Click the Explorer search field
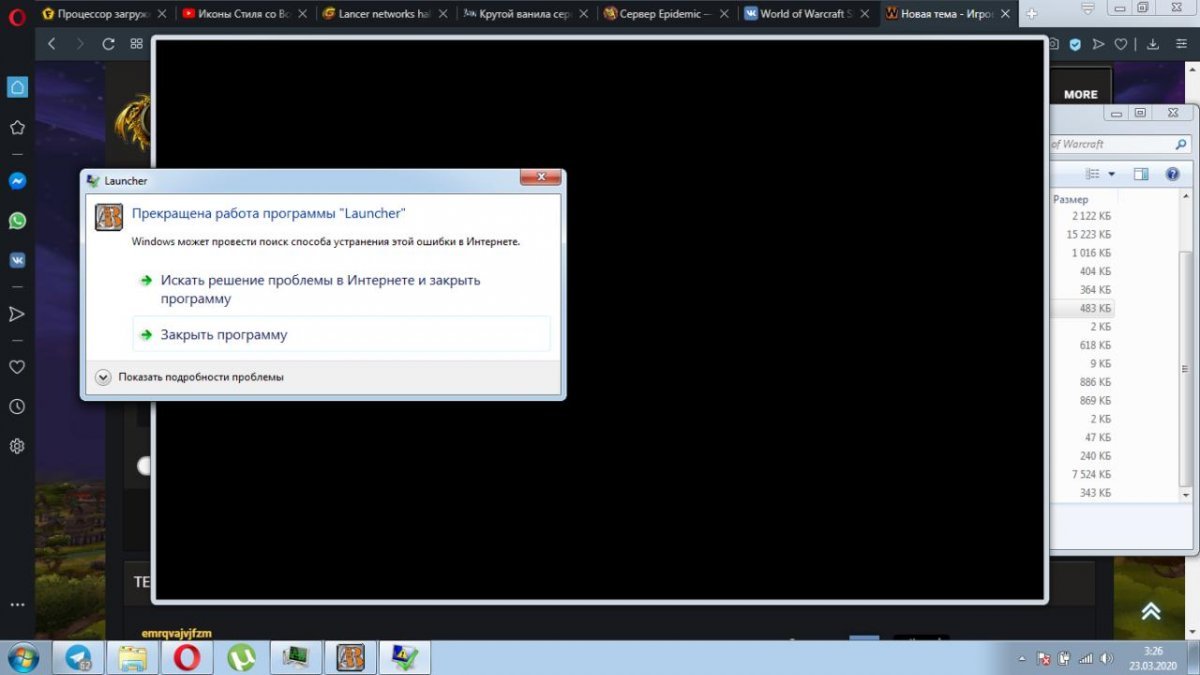This screenshot has width=1200, height=675. pos(1110,144)
